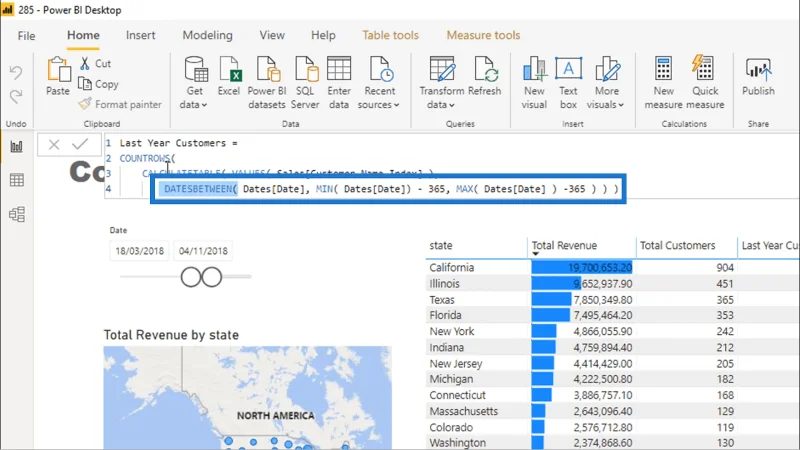Image resolution: width=800 pixels, height=450 pixels.
Task: Click the left date slider handle
Action: point(191,277)
